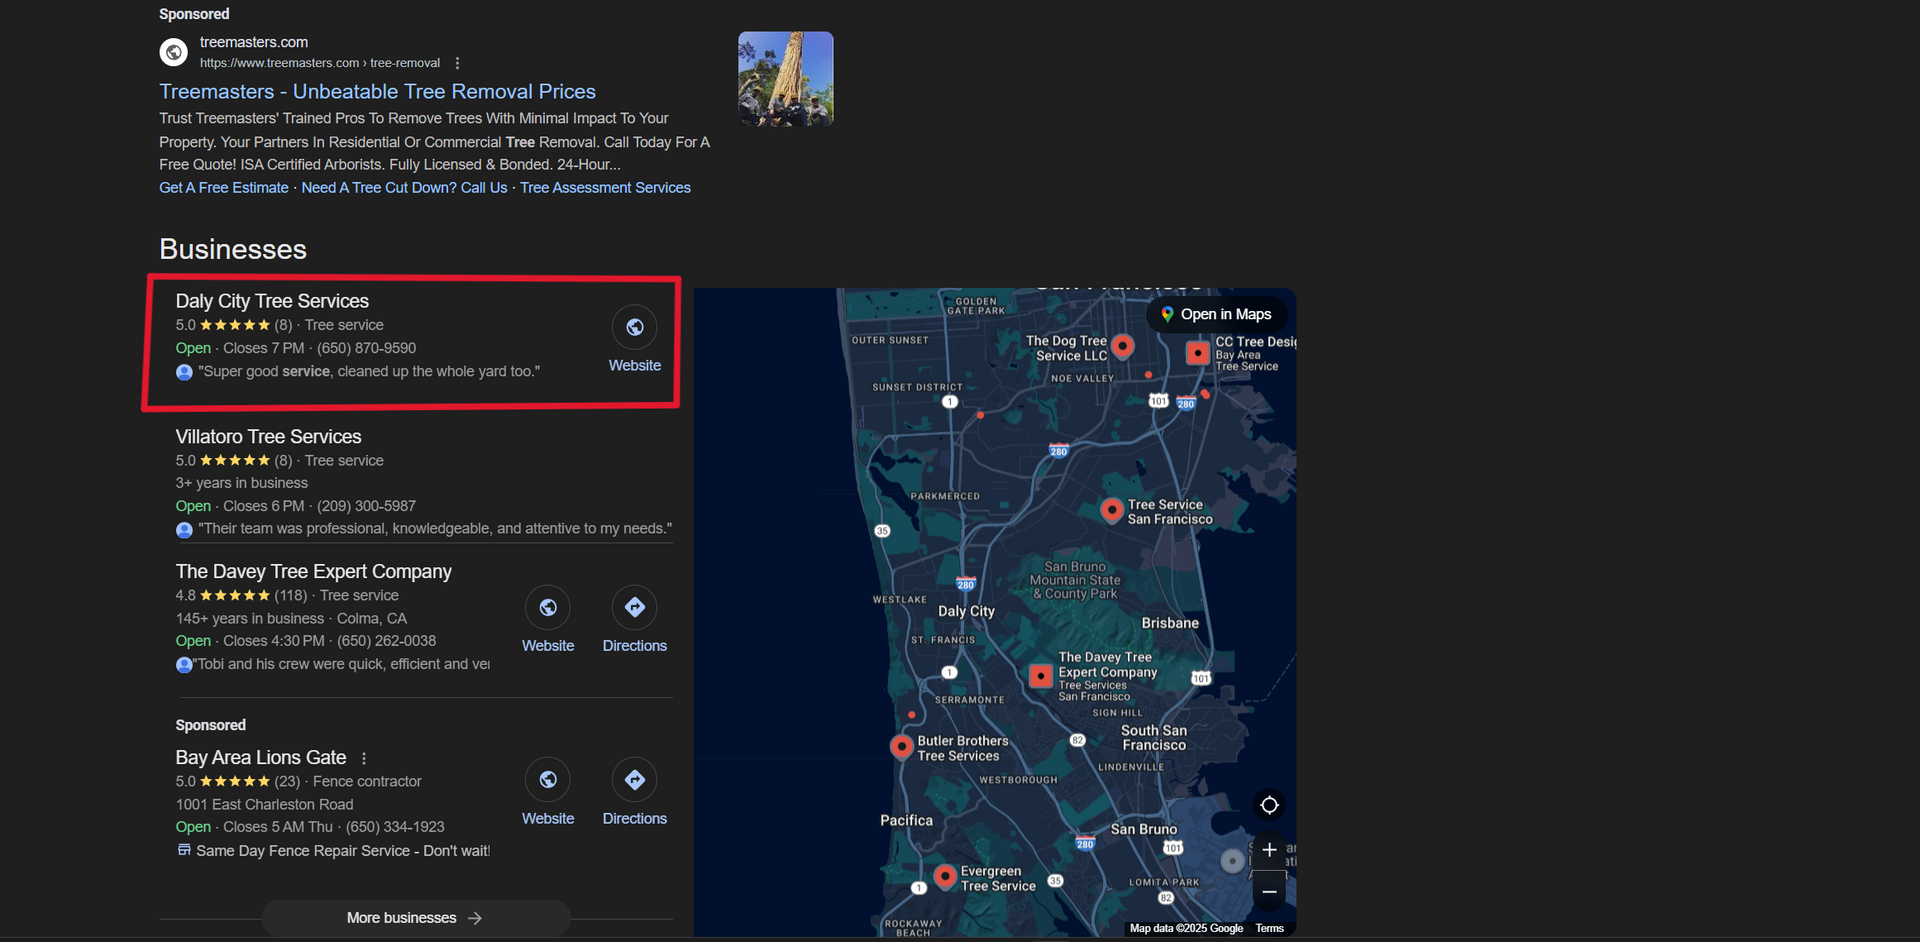Image resolution: width=1920 pixels, height=942 pixels.
Task: Click the San Bruno Mountain State Park map label
Action: coord(1075,580)
